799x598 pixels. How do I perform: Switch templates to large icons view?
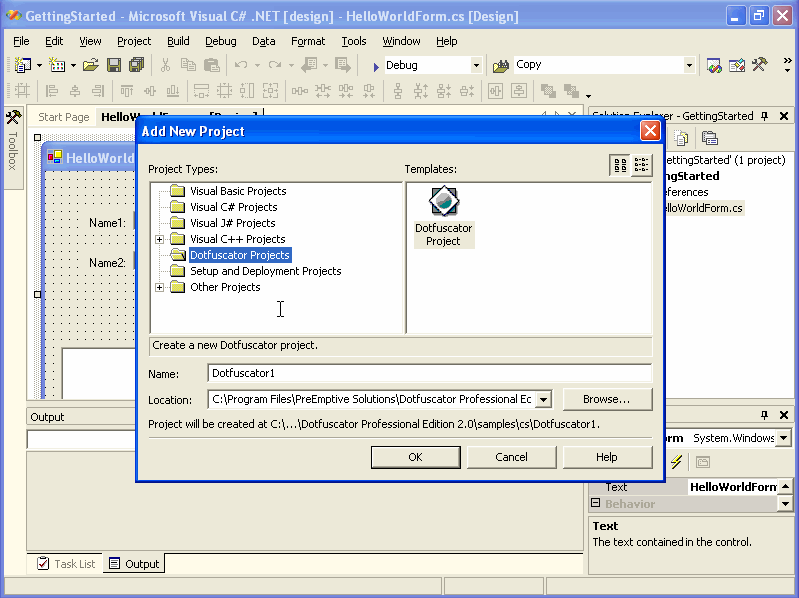click(620, 166)
